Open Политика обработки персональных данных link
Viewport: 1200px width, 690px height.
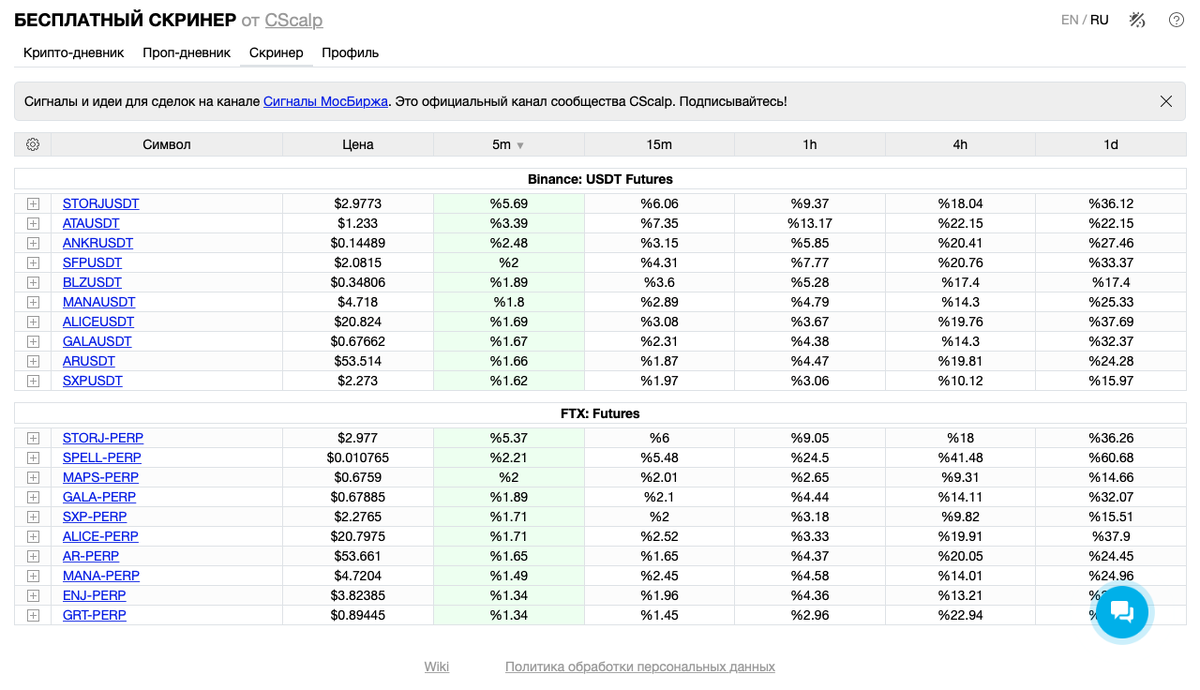640,667
